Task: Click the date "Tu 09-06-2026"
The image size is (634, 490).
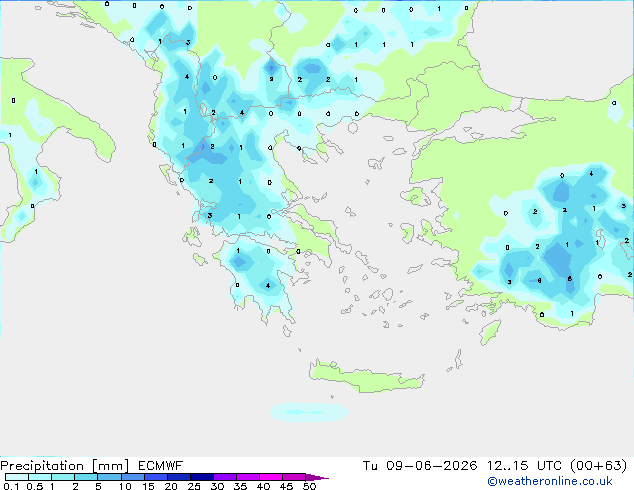Action: [420, 466]
